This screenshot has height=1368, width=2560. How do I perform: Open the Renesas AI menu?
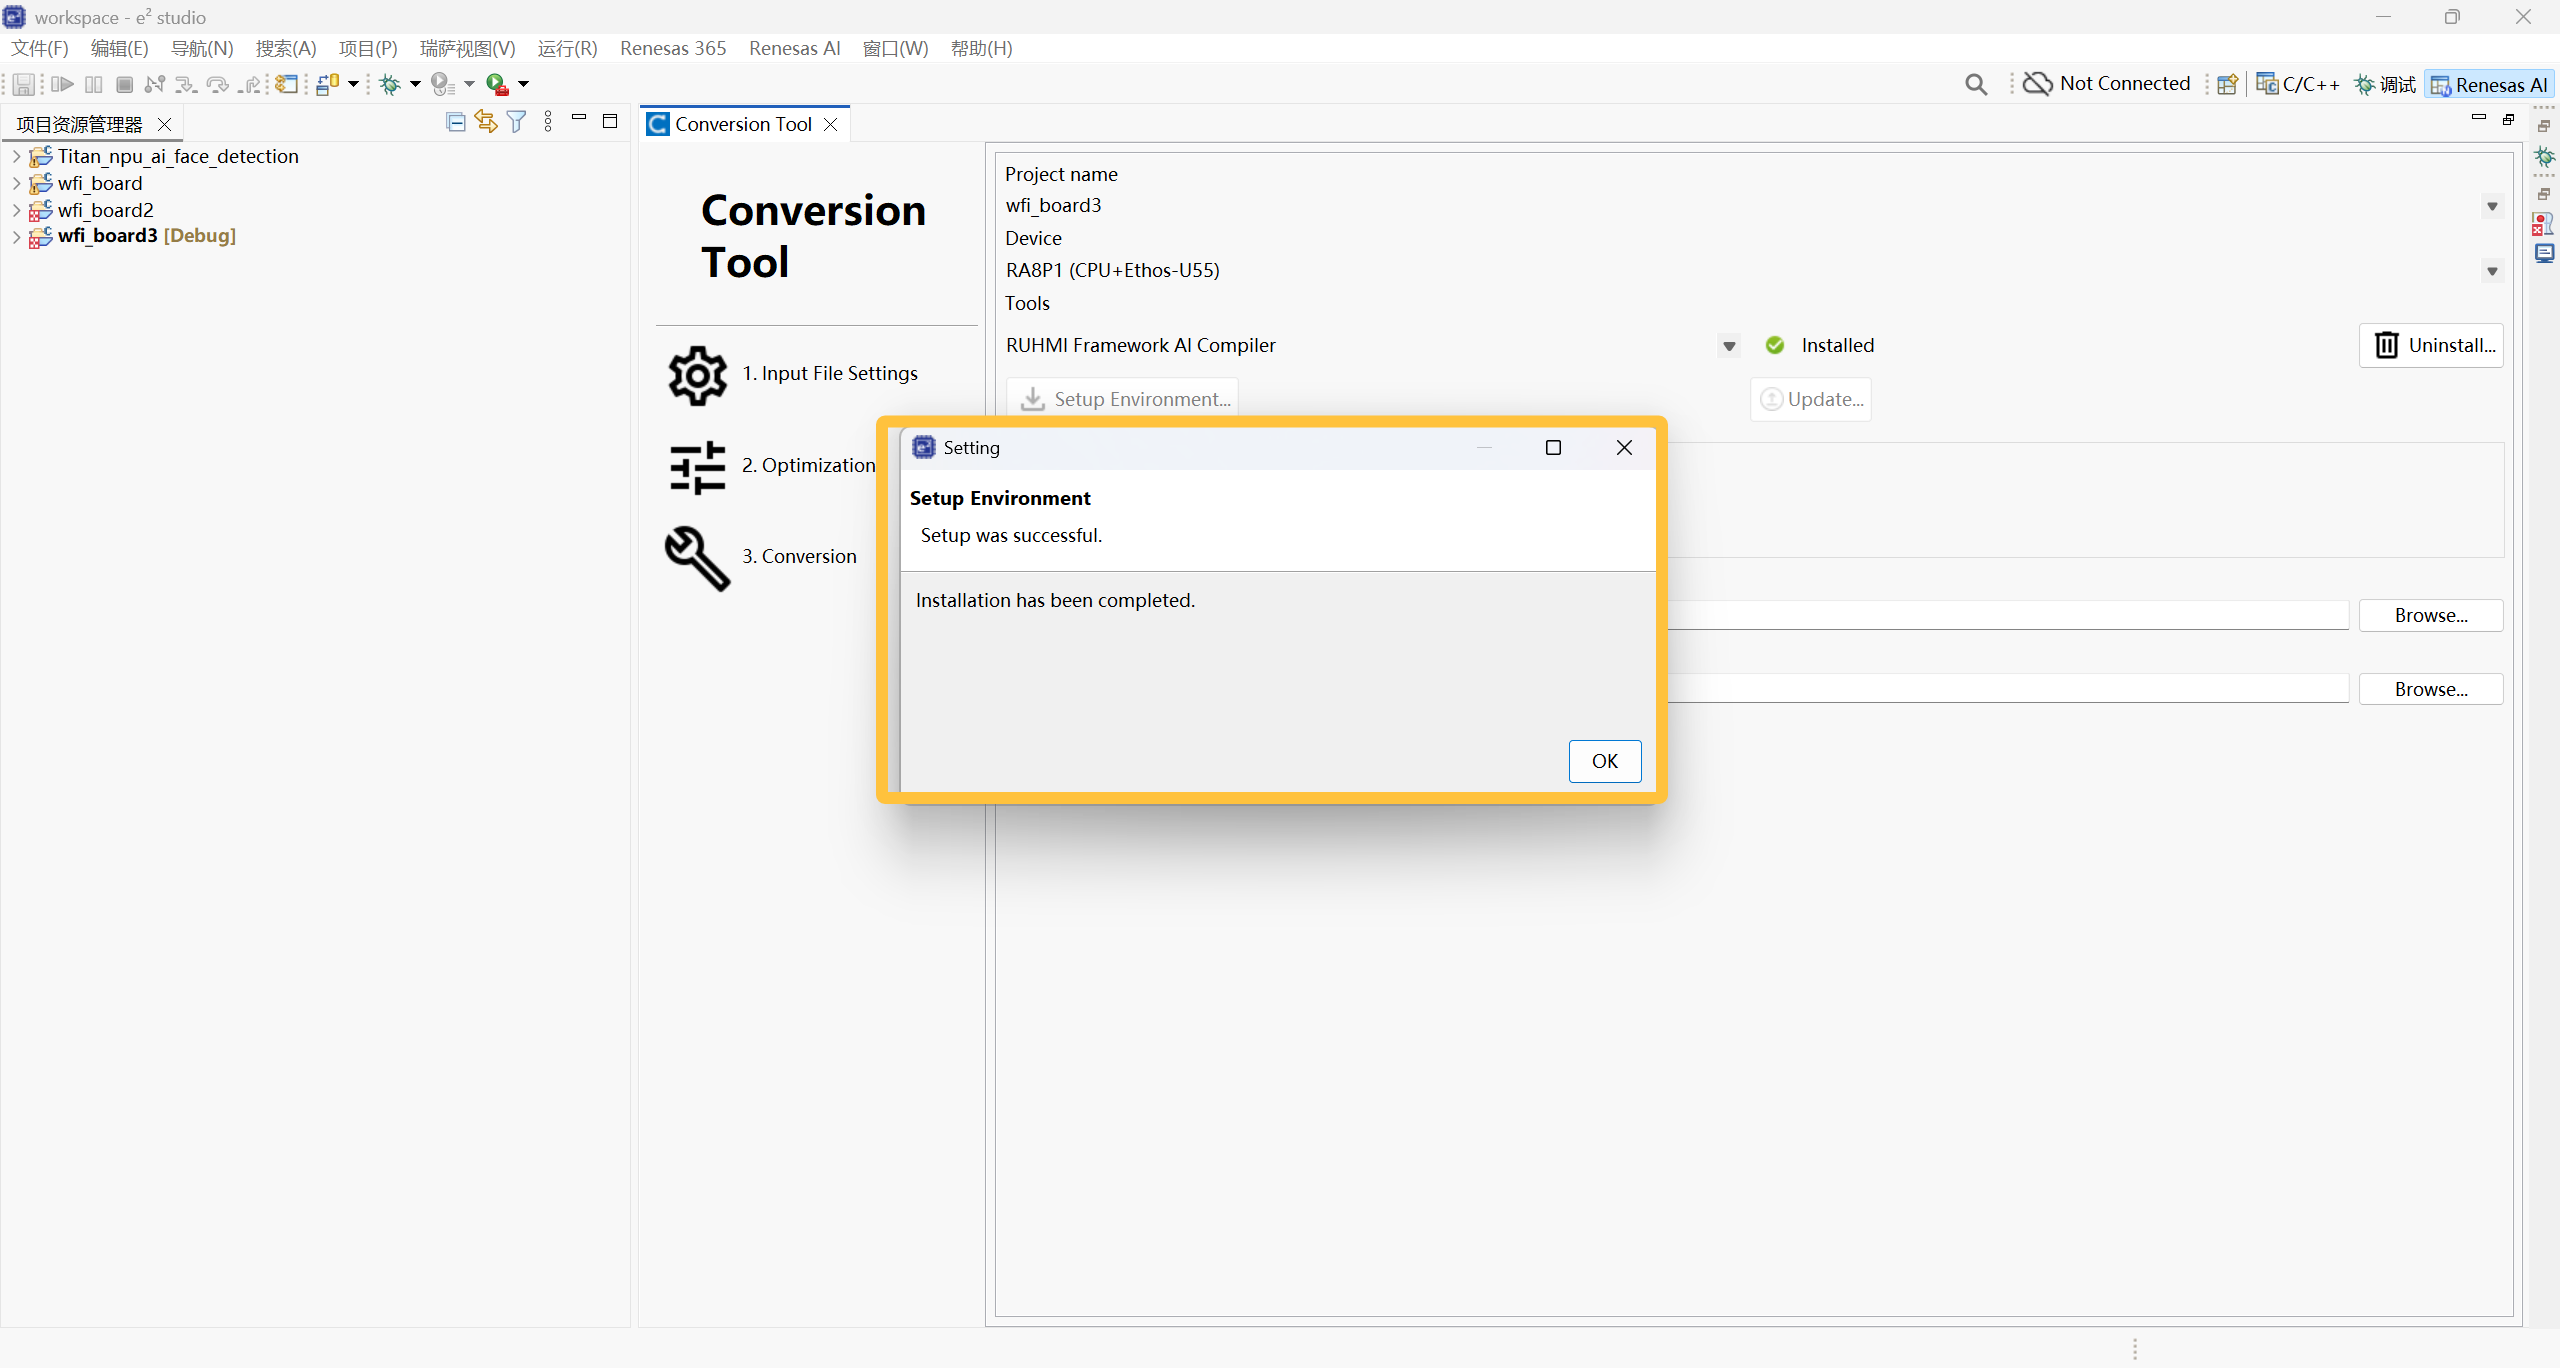pyautogui.click(x=794, y=48)
